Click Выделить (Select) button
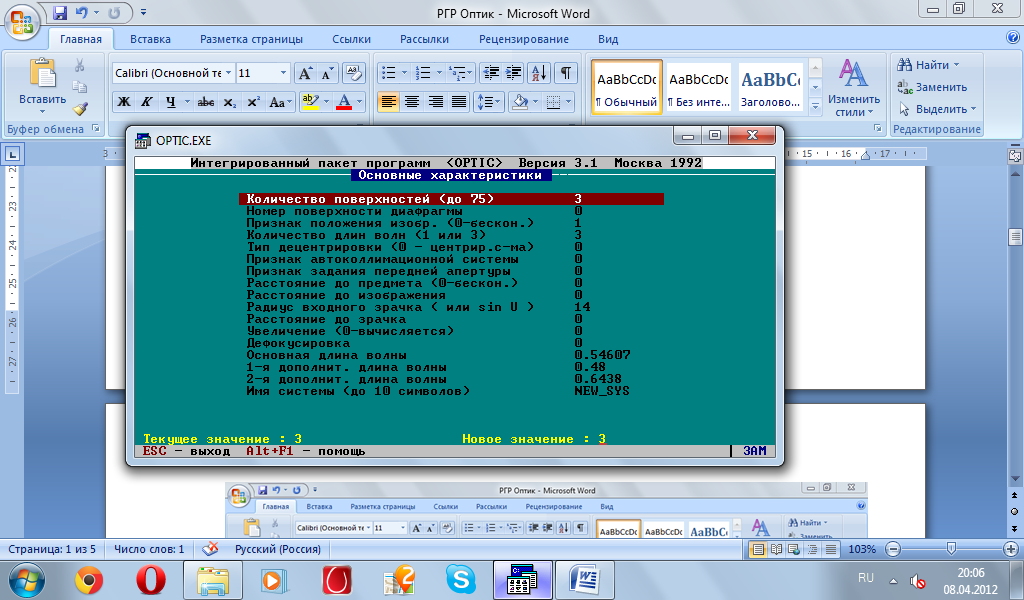 pos(937,109)
